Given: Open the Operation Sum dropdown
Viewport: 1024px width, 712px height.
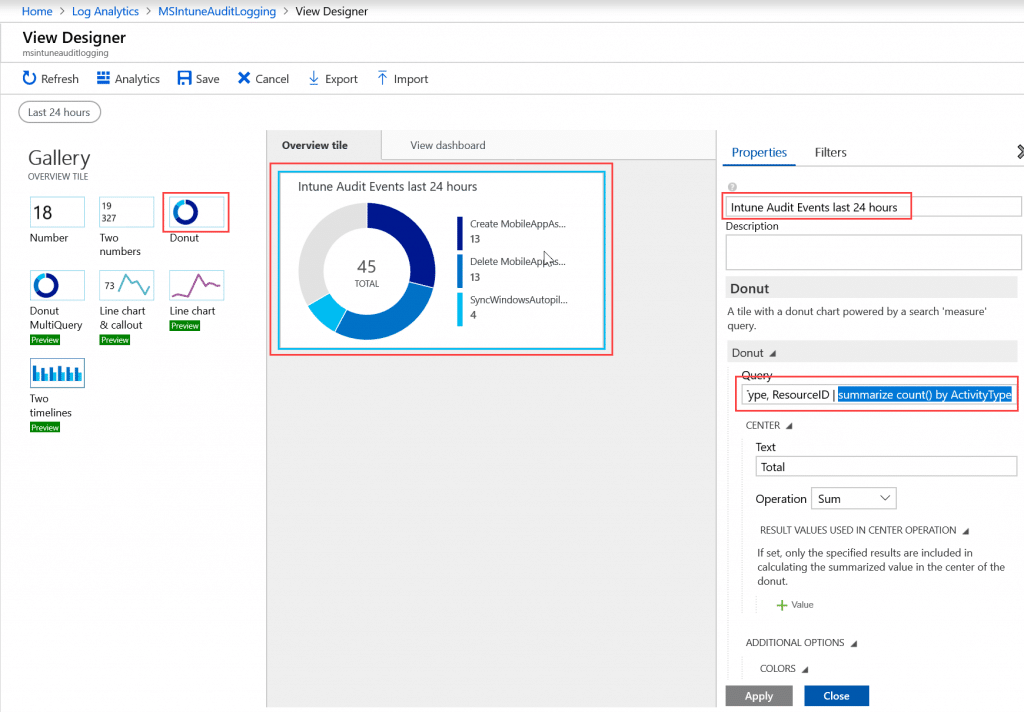Looking at the screenshot, I should (854, 498).
